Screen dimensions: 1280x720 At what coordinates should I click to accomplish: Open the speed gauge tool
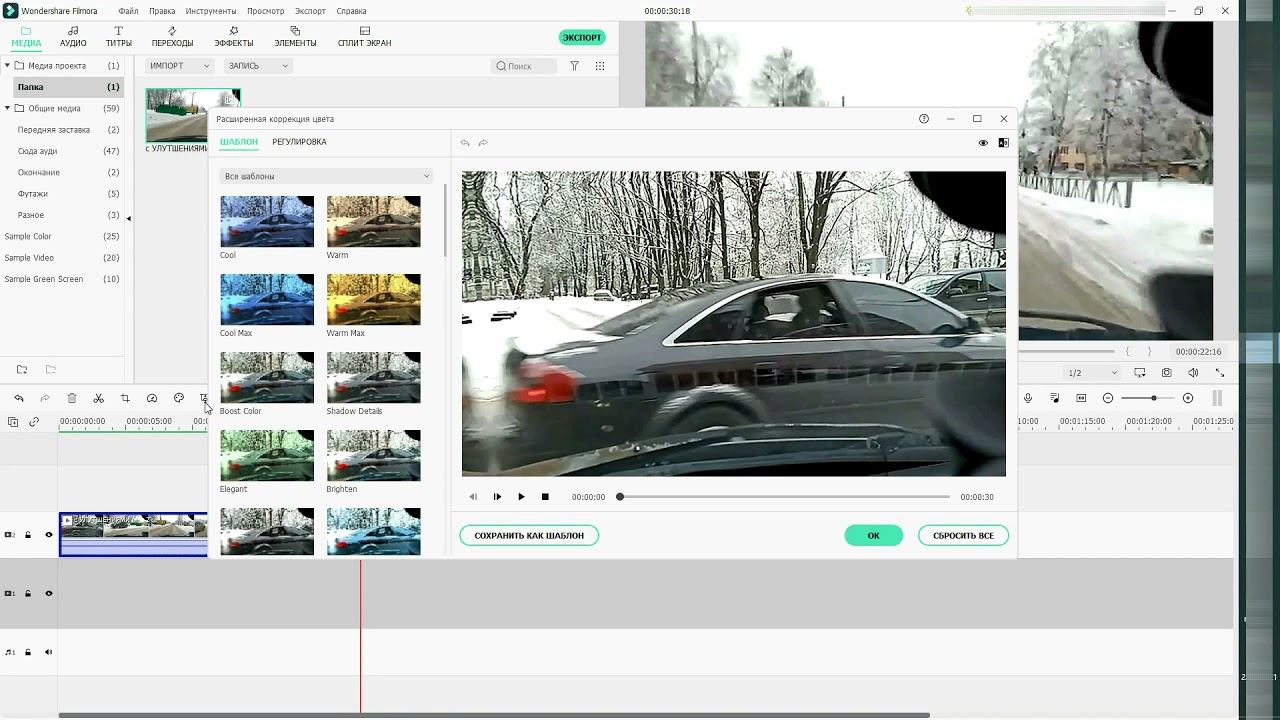(x=152, y=398)
